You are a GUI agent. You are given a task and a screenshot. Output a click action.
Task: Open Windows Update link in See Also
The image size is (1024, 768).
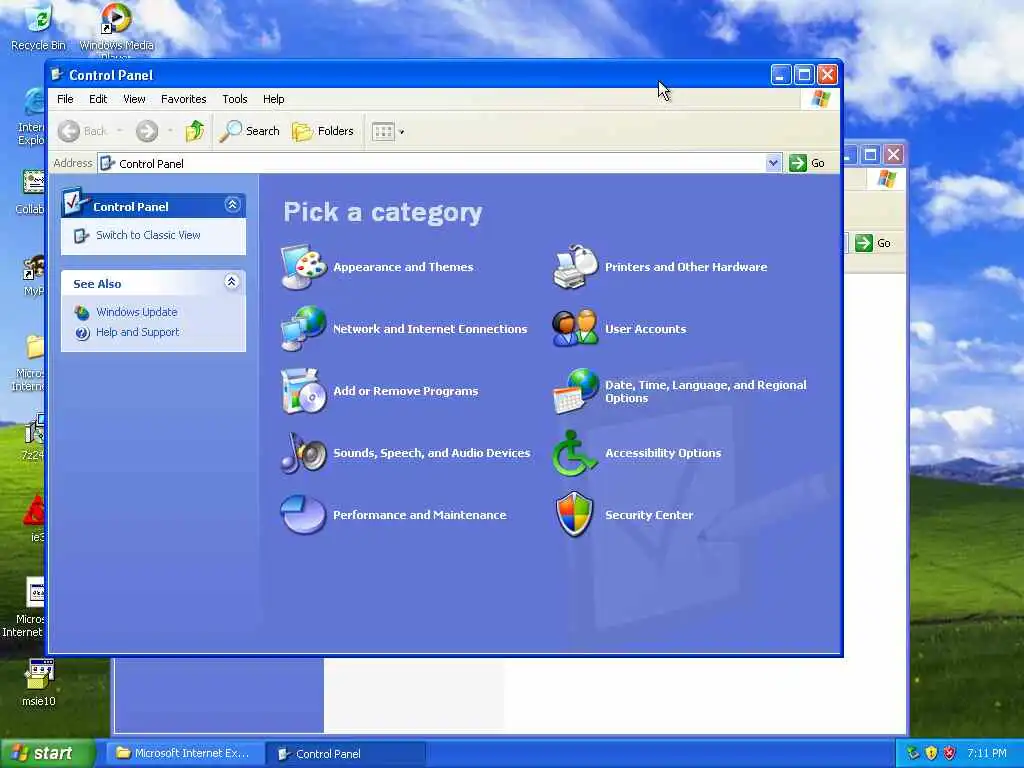point(136,312)
